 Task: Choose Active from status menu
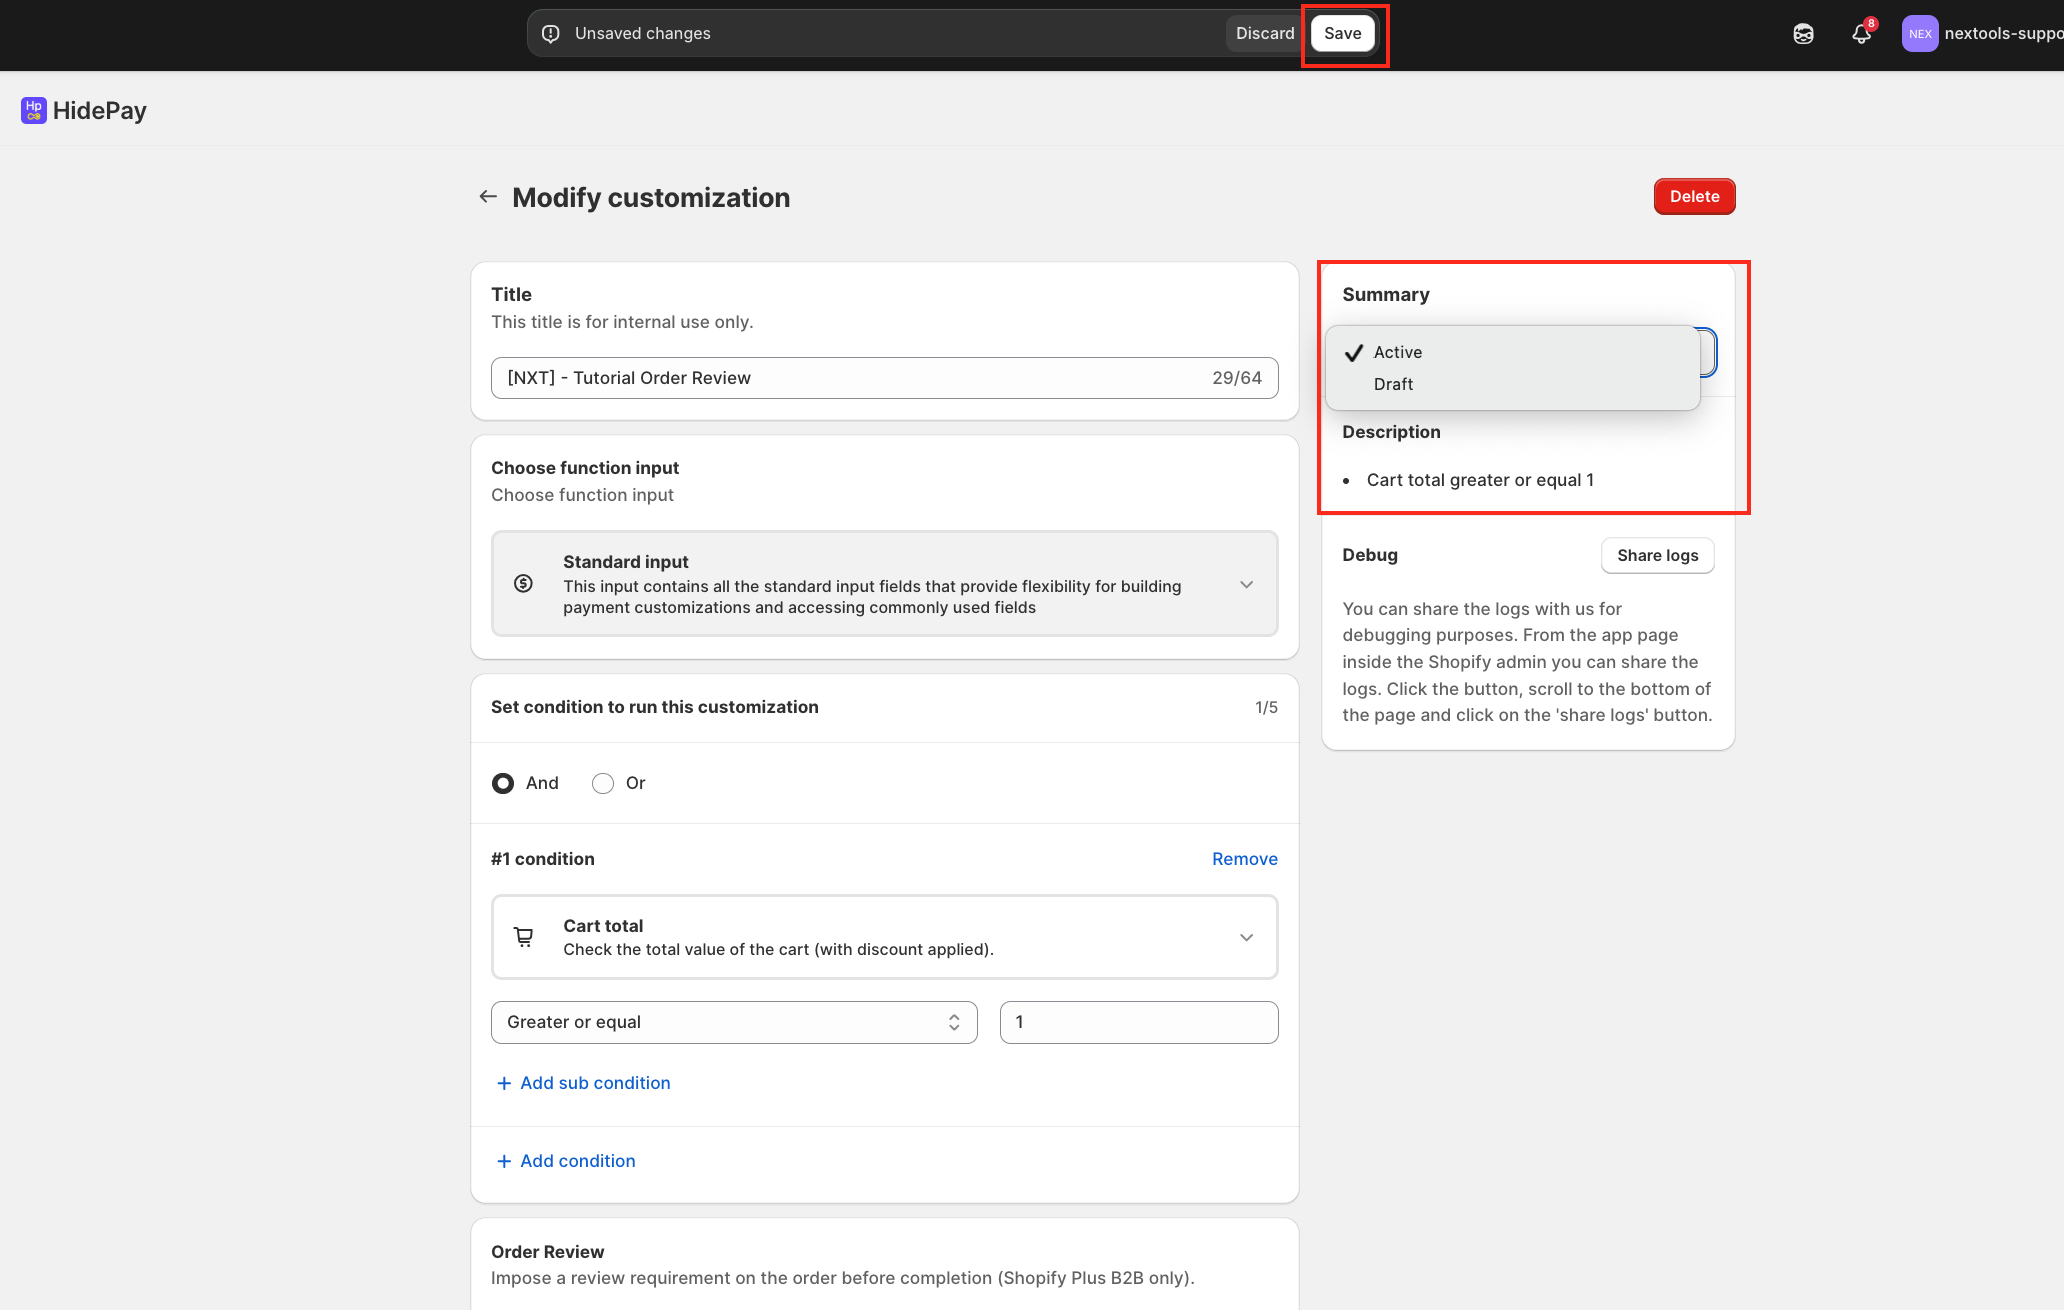point(1397,352)
